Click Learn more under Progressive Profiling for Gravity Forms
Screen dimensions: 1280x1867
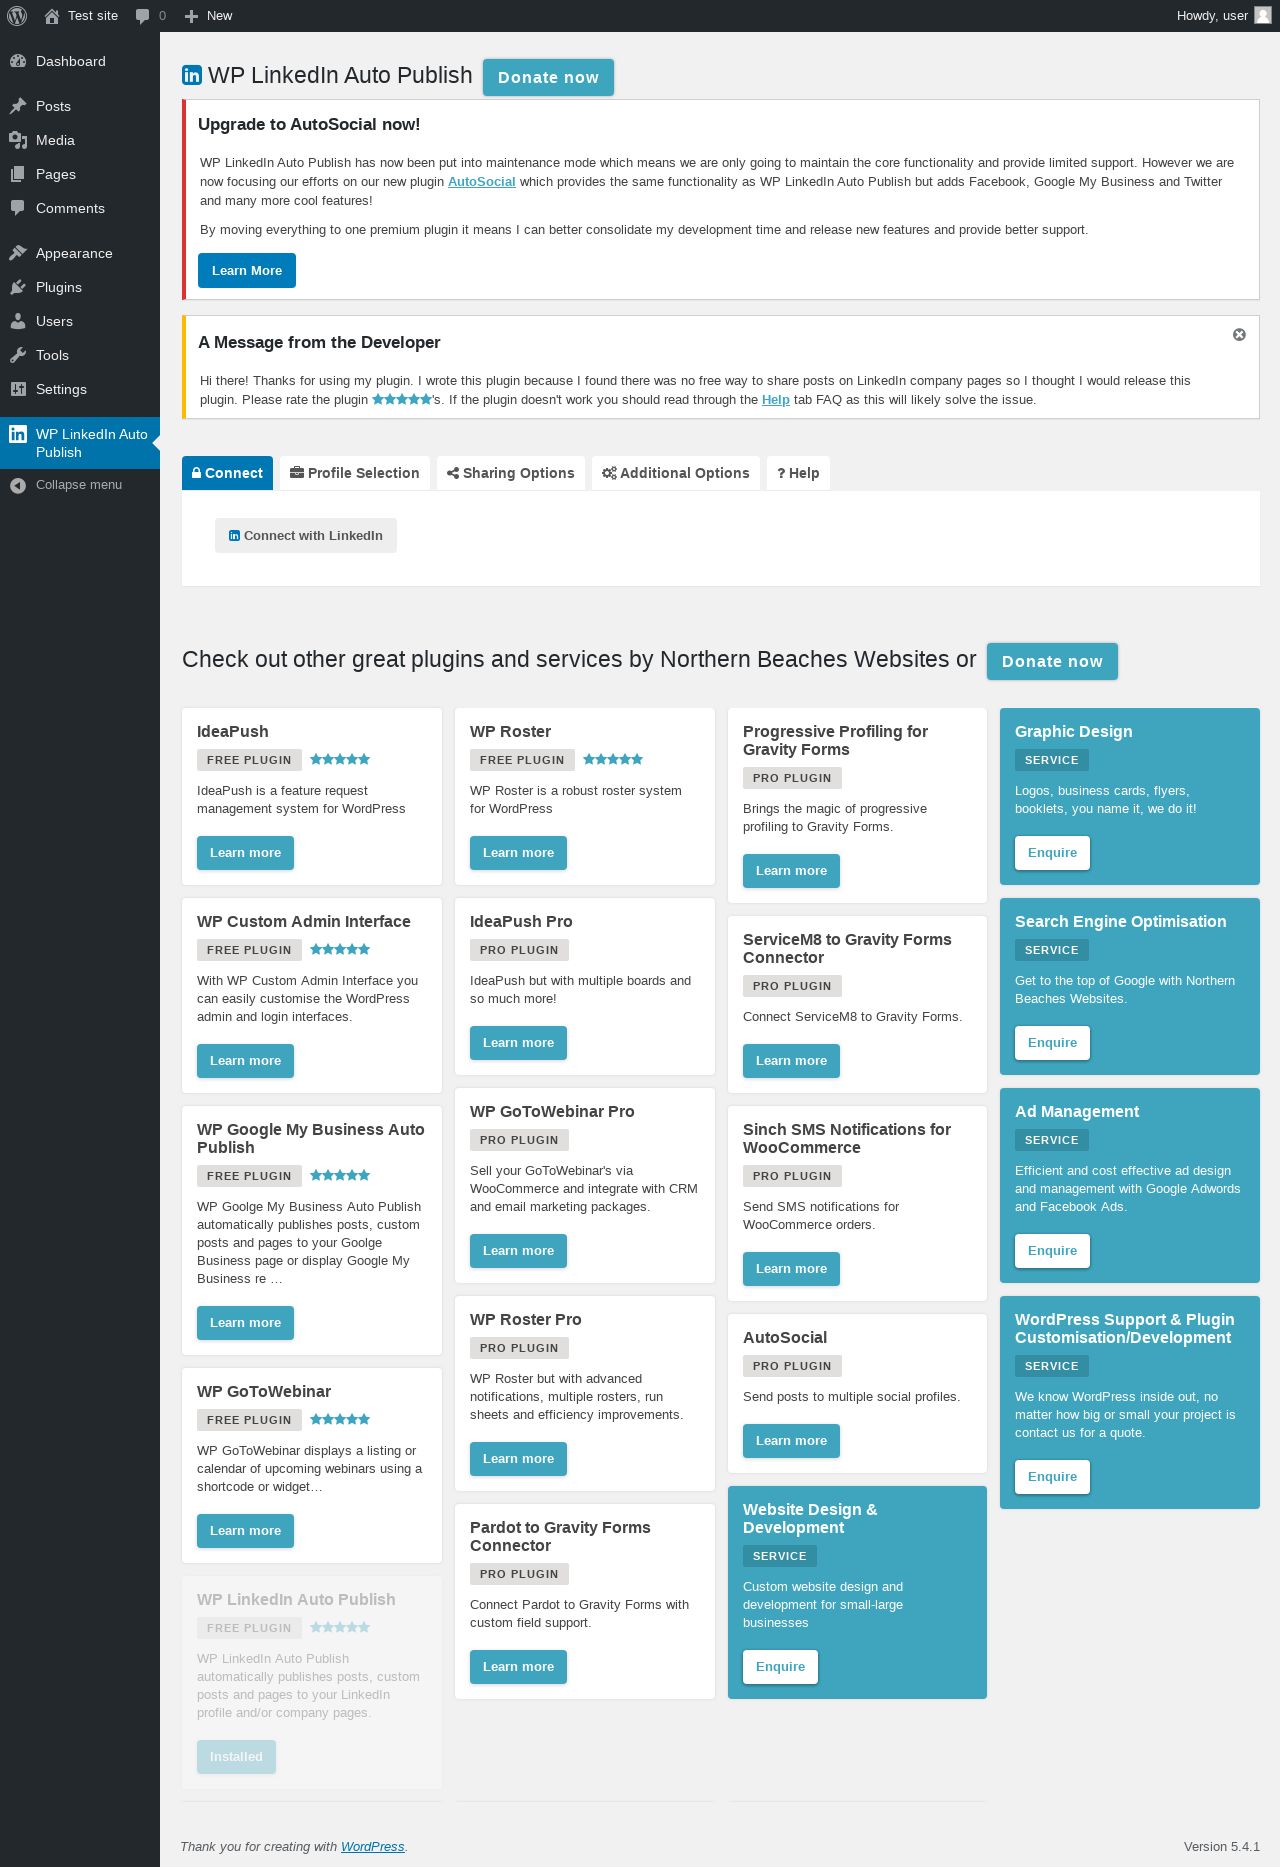click(x=791, y=871)
